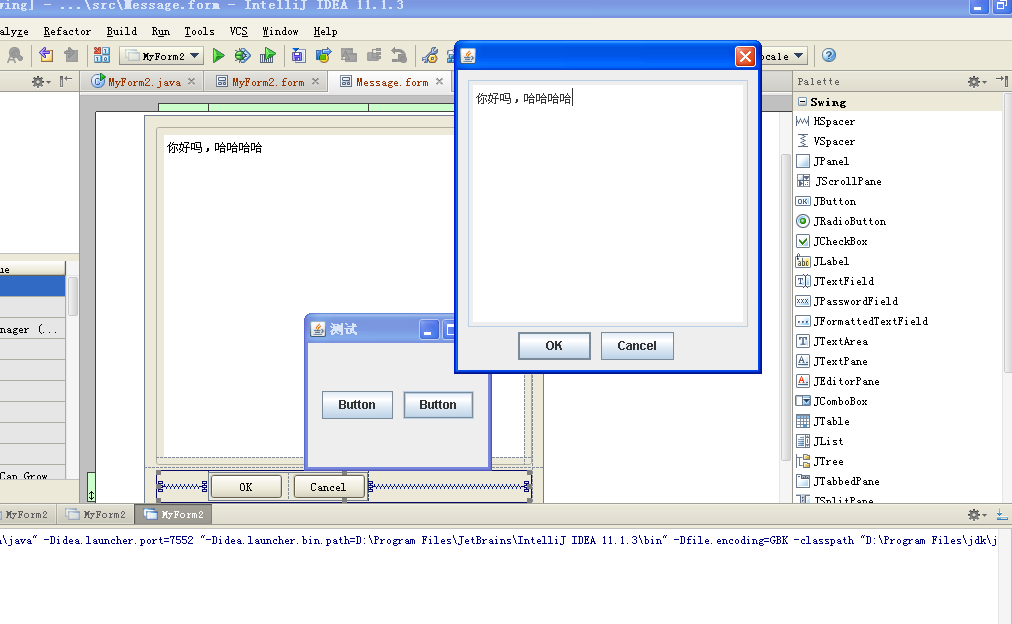The width and height of the screenshot is (1012, 624).
Task: Open the Run menu
Action: [x=161, y=31]
